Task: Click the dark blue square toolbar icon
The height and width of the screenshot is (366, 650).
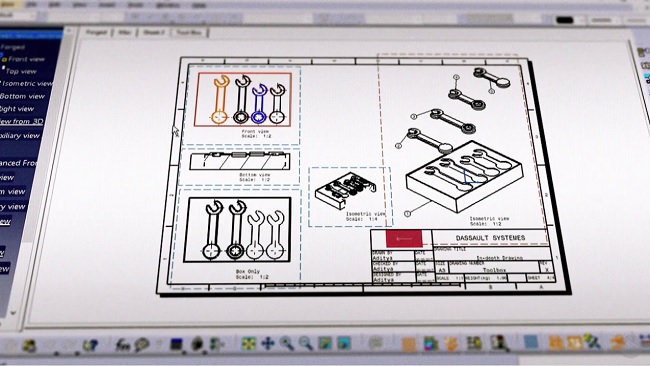Action: point(177,344)
